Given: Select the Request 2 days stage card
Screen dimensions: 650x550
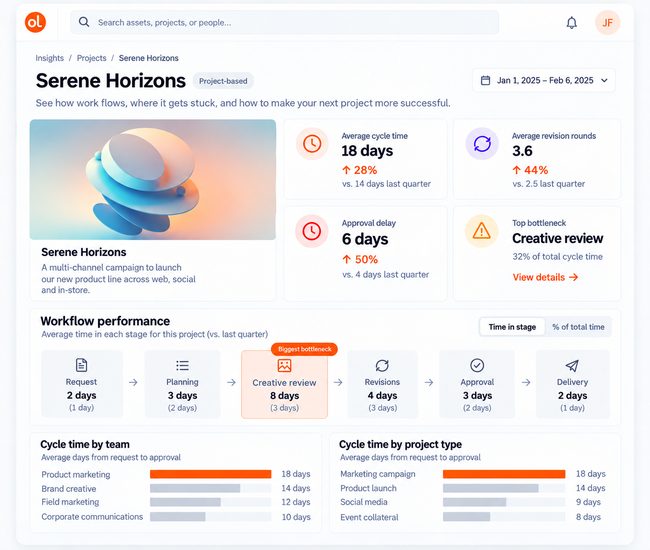Looking at the screenshot, I should coord(82,383).
